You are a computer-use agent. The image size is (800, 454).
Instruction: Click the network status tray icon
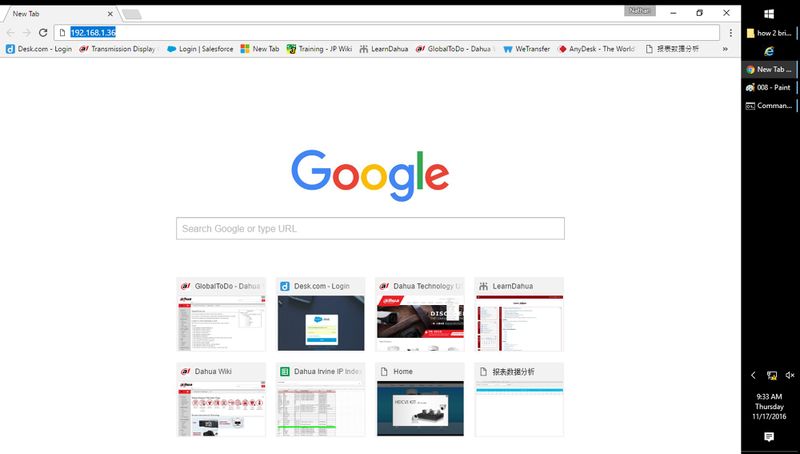771,375
